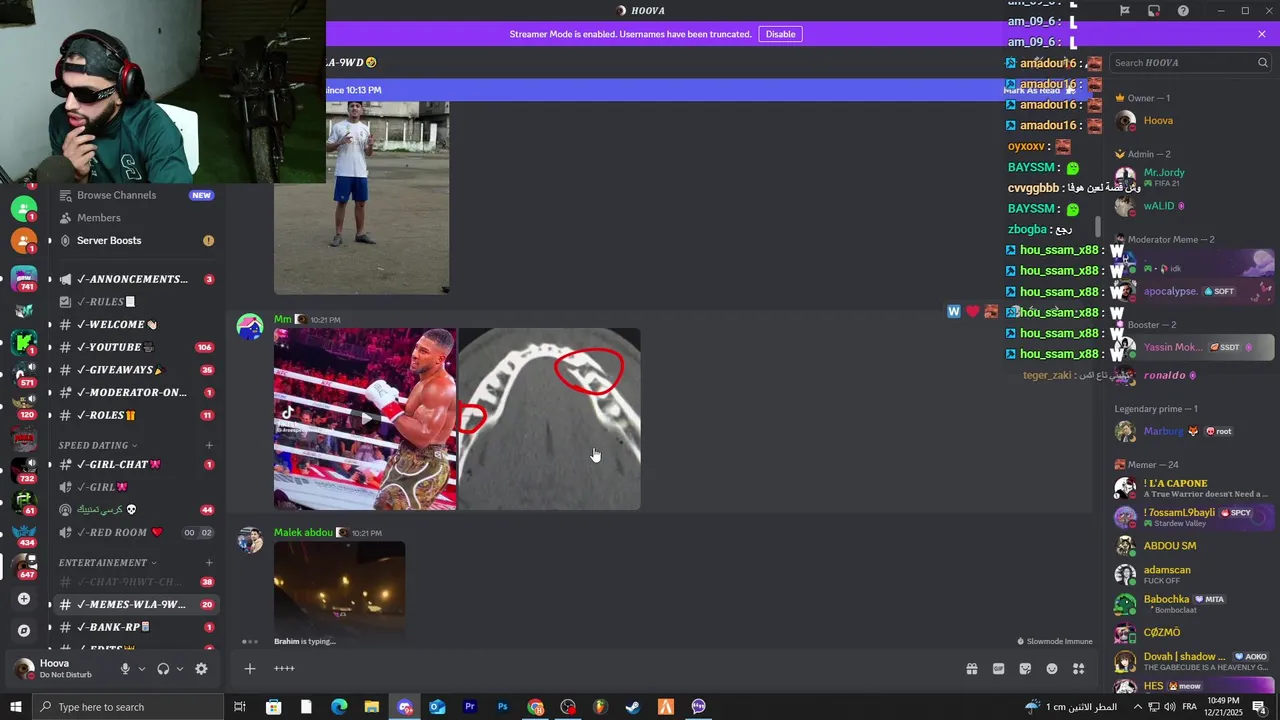Click the Mm username on the message

[282, 320]
